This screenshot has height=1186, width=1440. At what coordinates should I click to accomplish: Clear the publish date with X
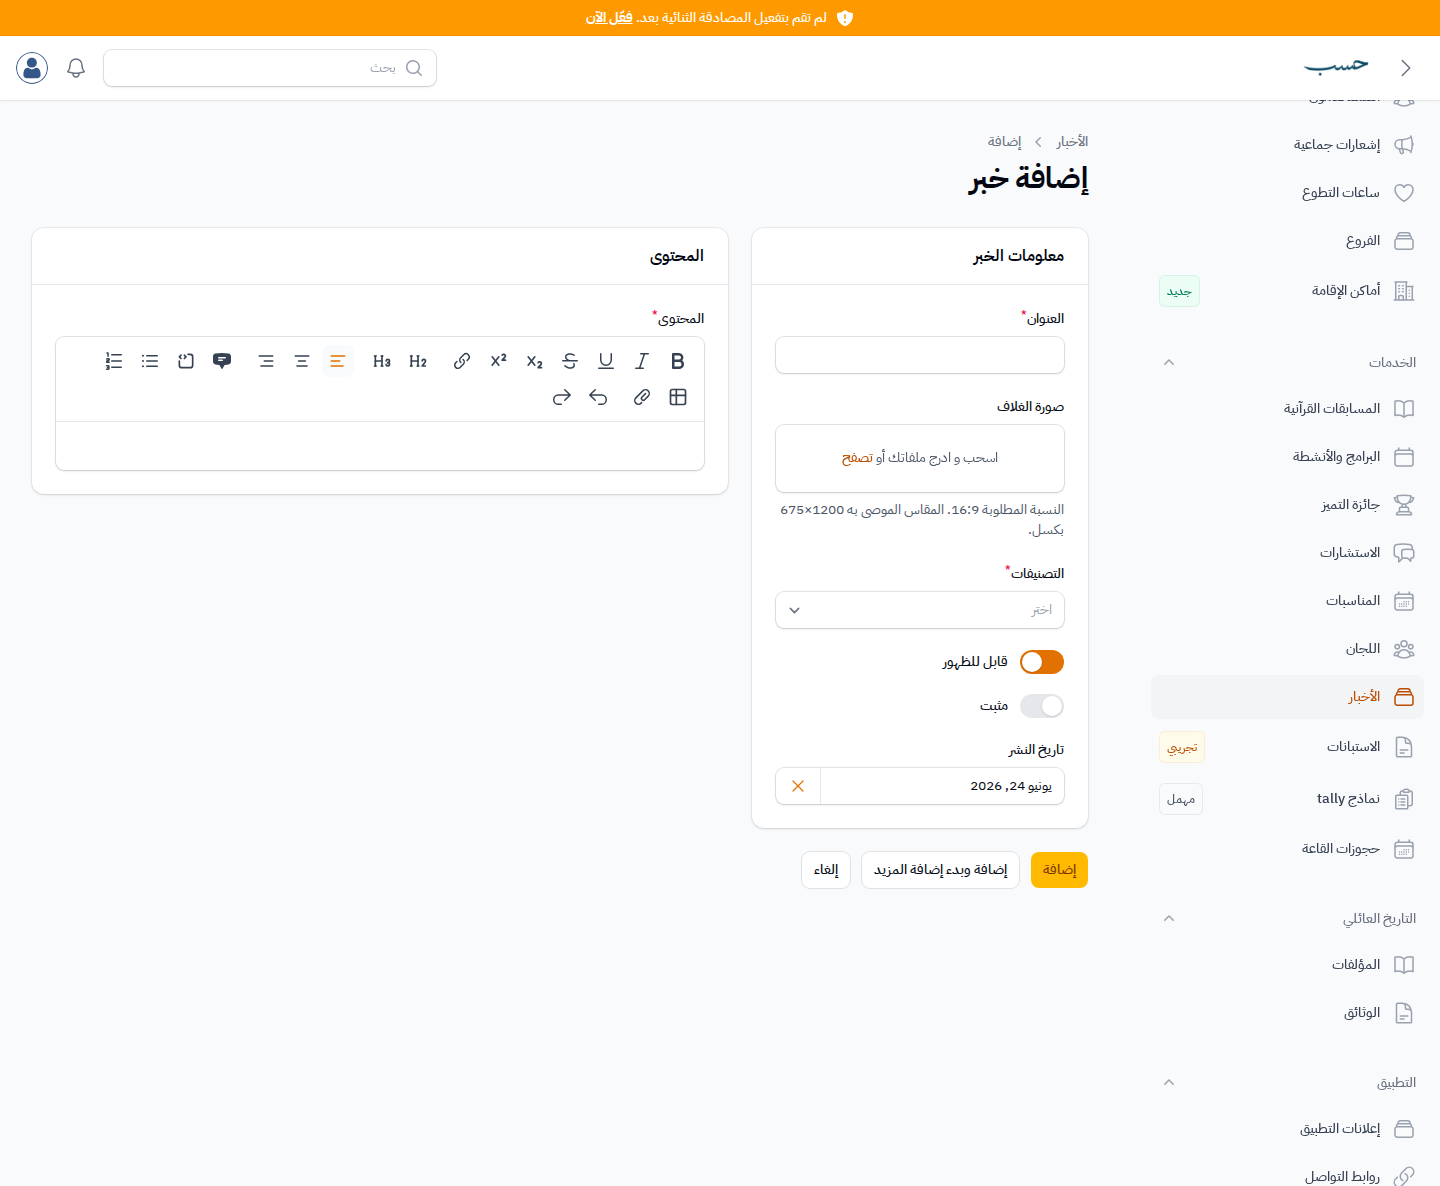798,786
